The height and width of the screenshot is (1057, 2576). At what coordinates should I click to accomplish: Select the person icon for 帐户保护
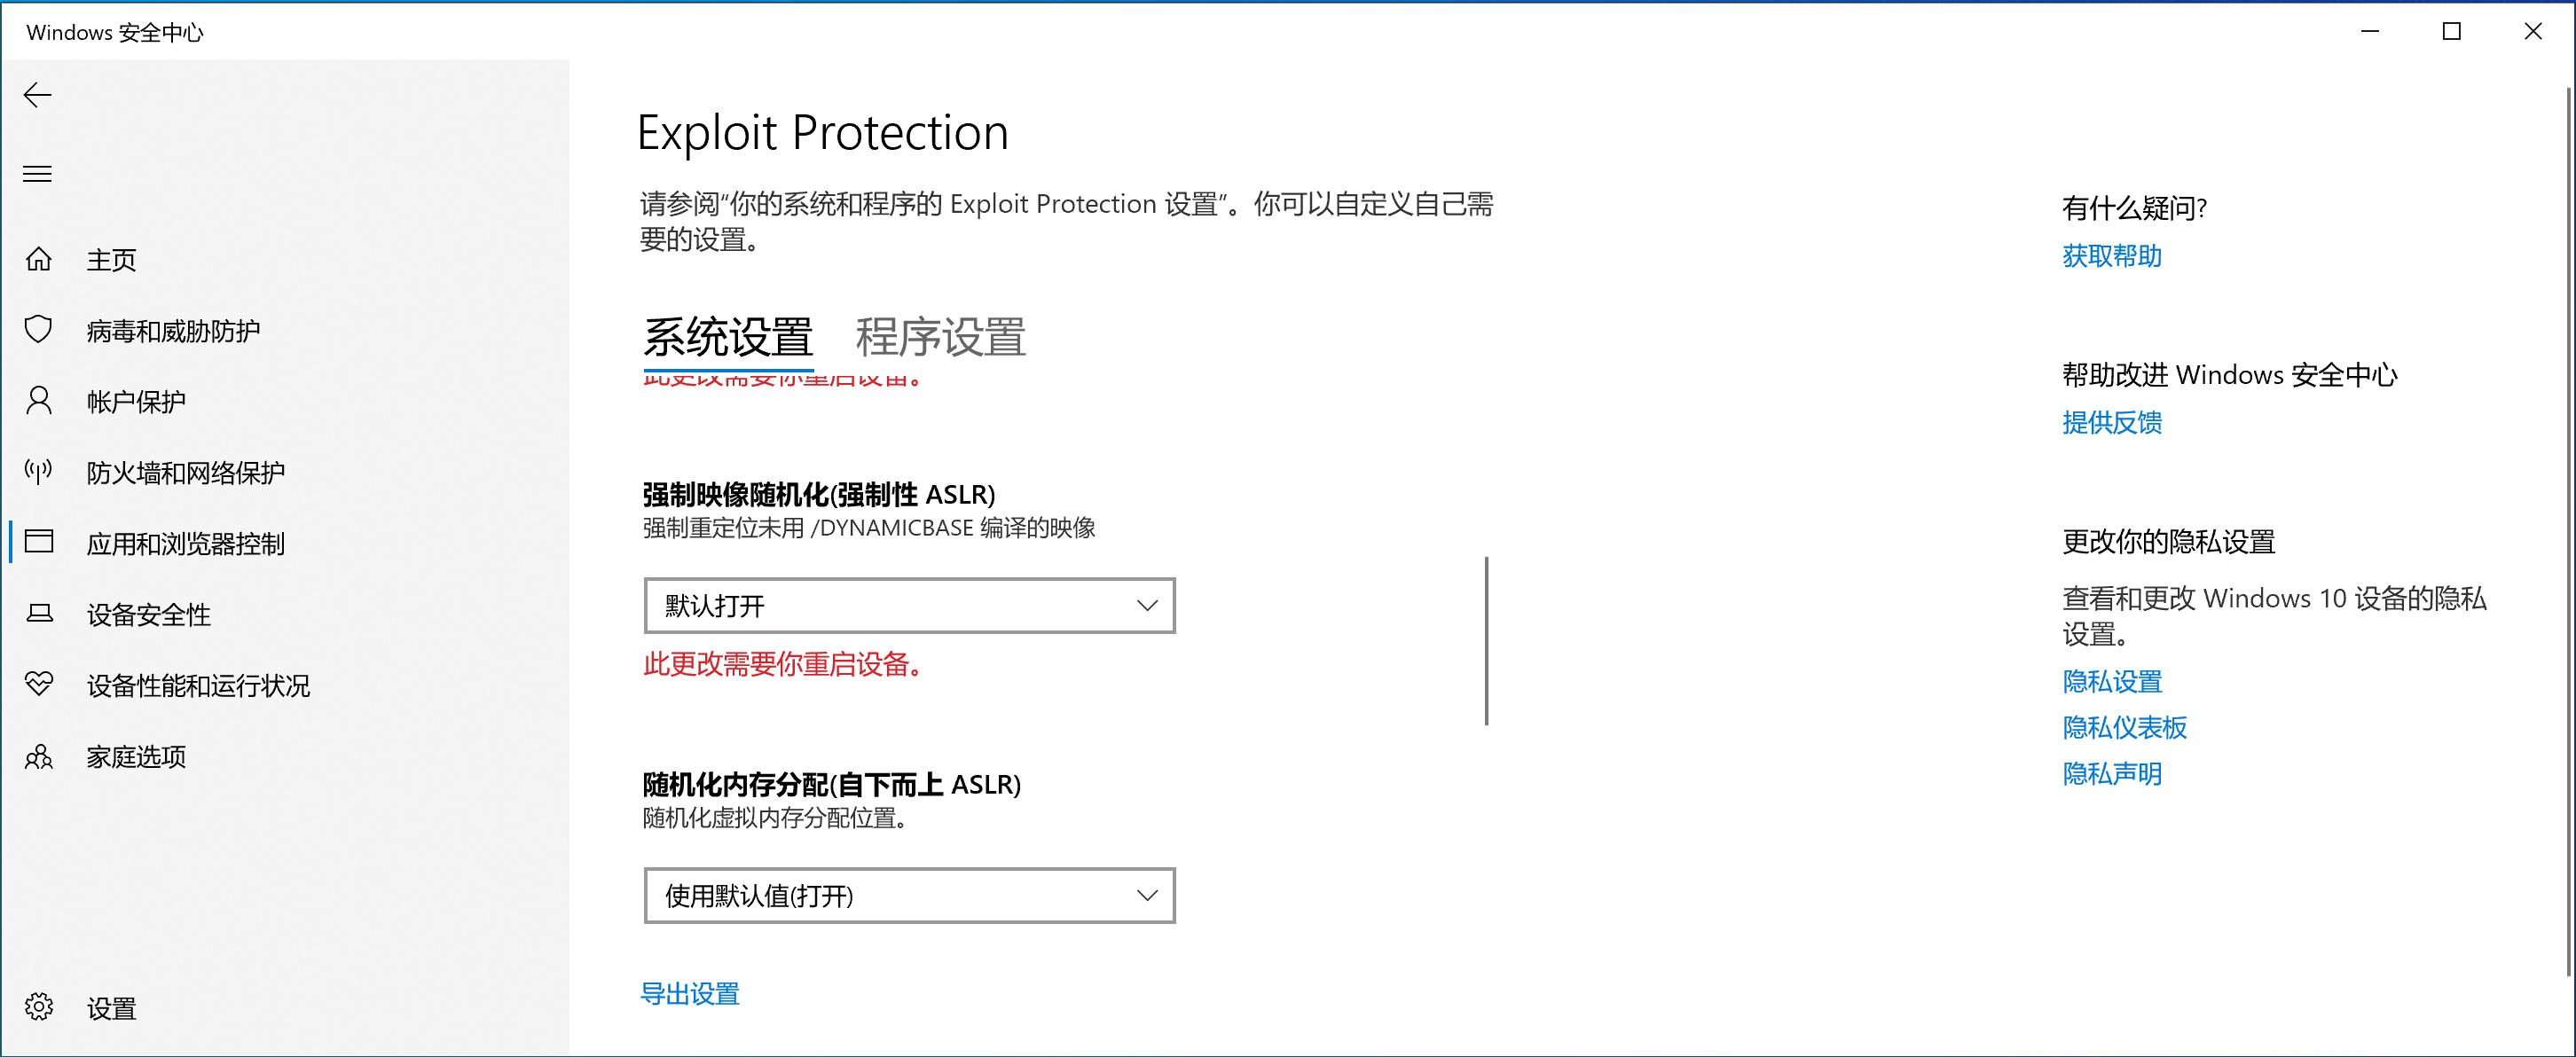[39, 401]
